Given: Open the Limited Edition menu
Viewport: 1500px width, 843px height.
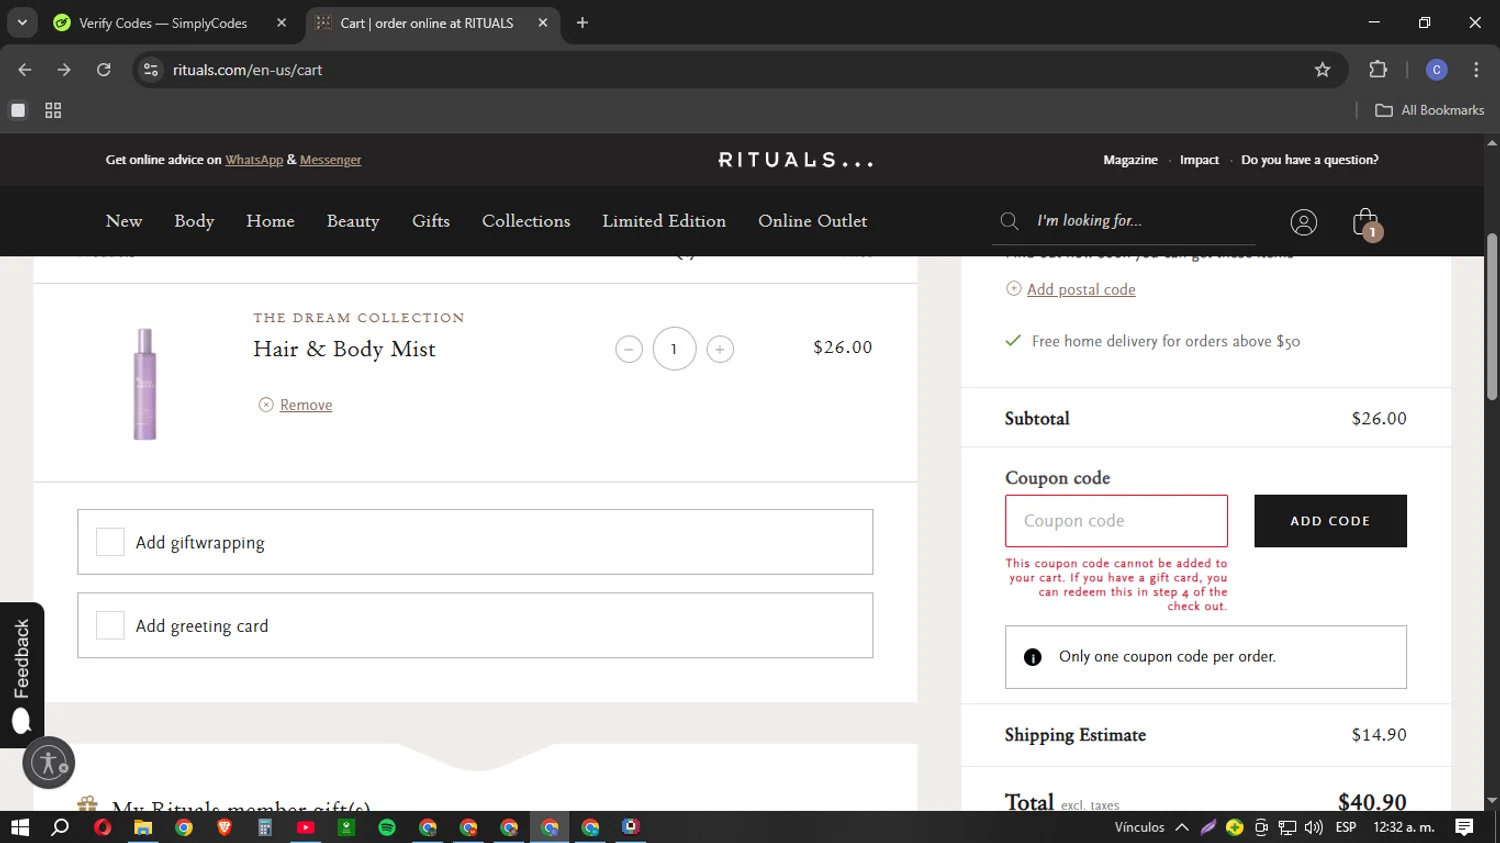Looking at the screenshot, I should click(x=664, y=221).
